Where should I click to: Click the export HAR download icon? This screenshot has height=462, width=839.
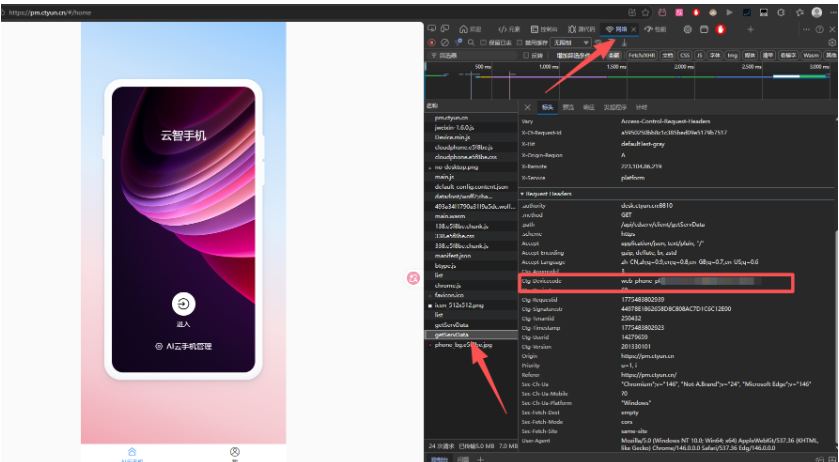click(x=624, y=42)
